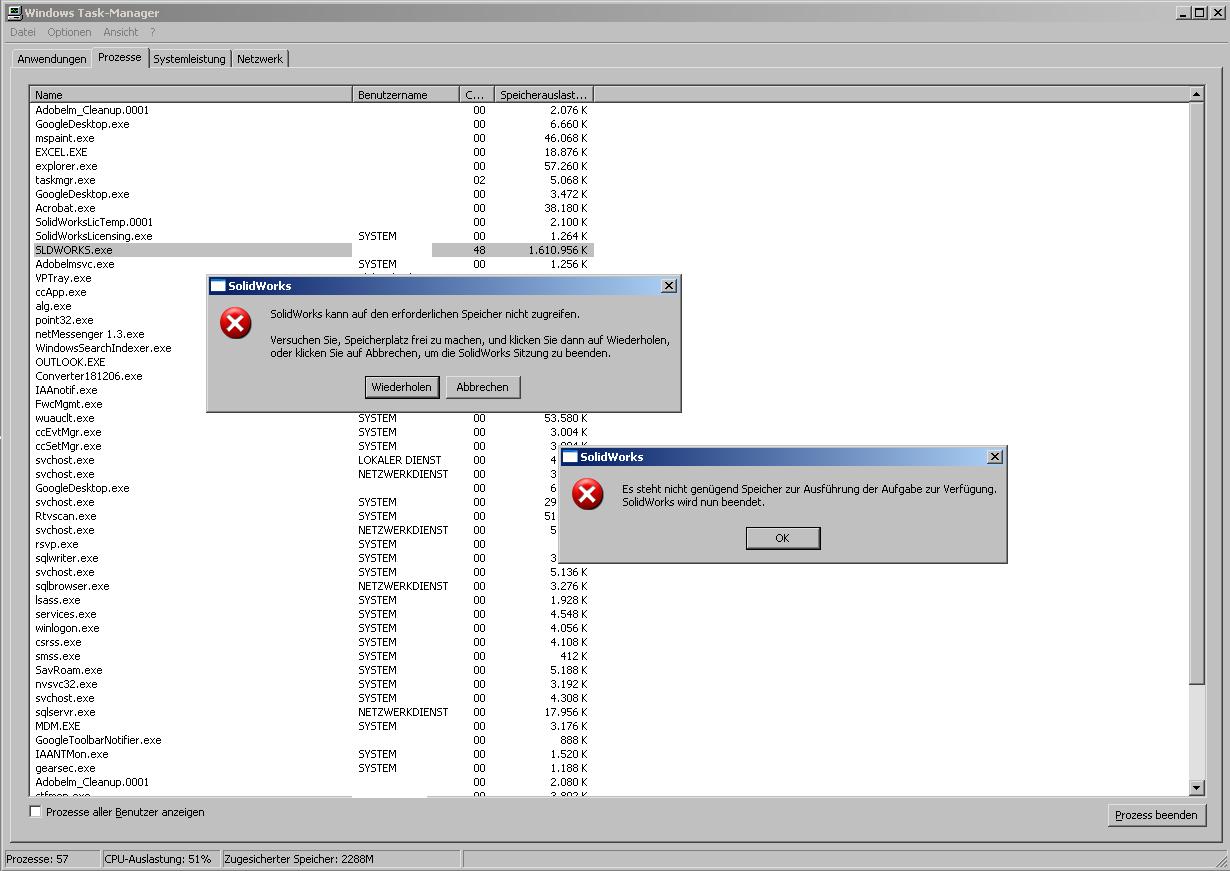
Task: Select the sqlbrowser.exe process
Action: click(72, 586)
